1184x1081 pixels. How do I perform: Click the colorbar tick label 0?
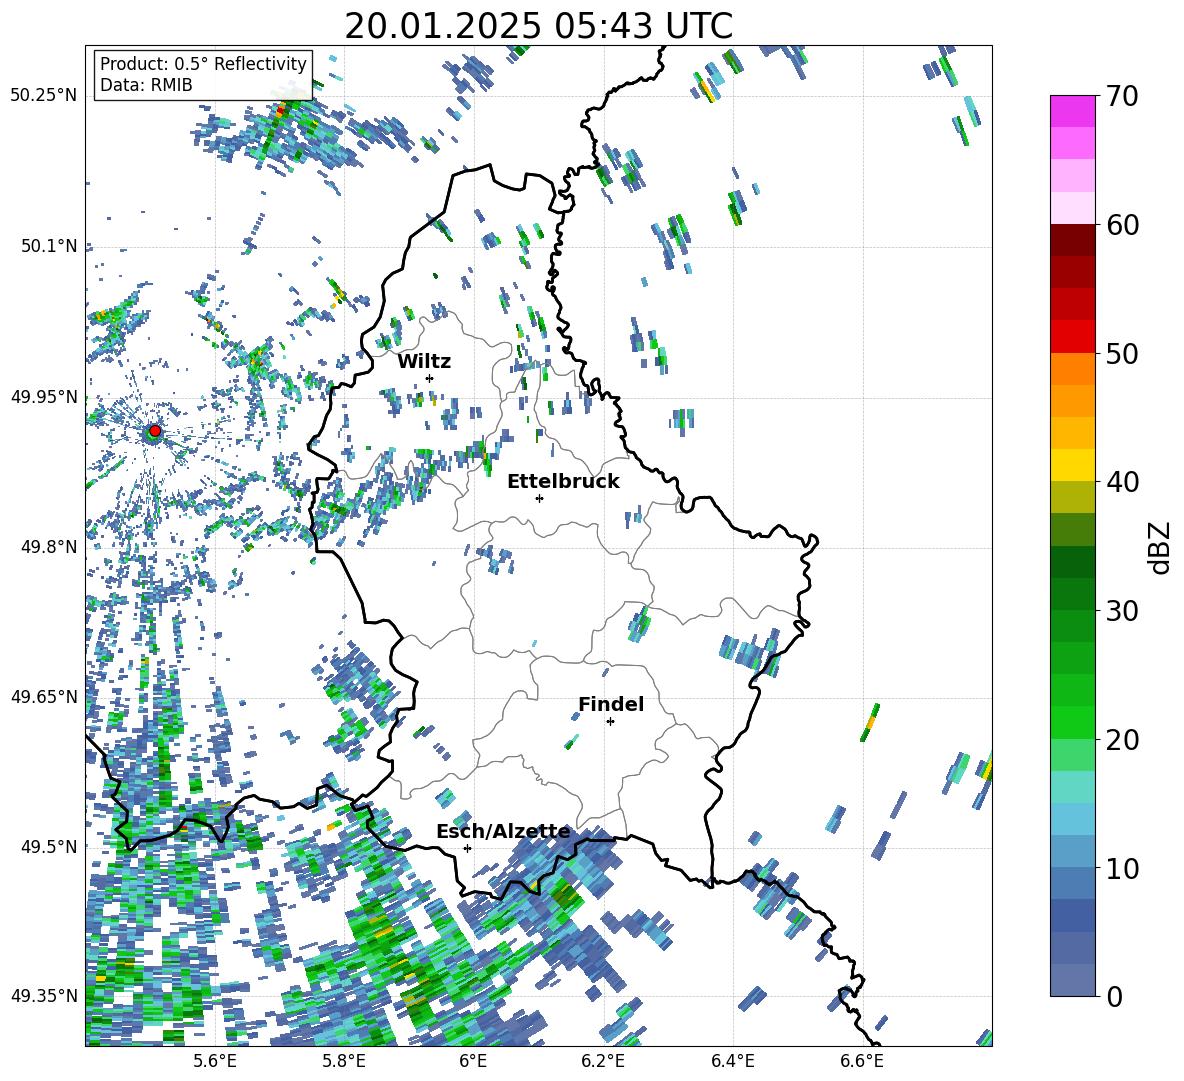pos(1114,997)
